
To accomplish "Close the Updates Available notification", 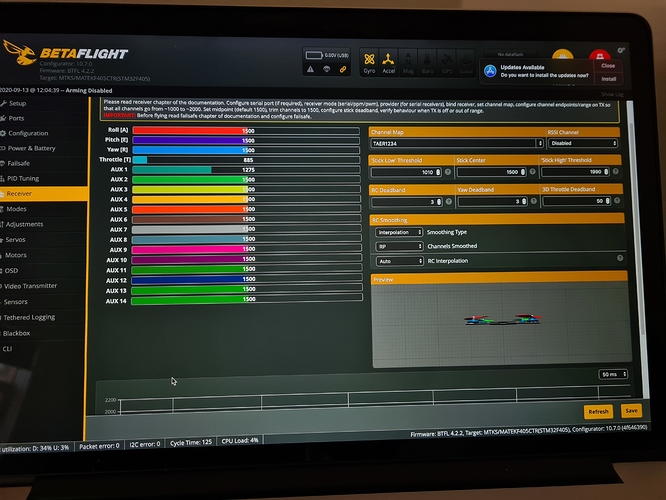I will pos(608,66).
